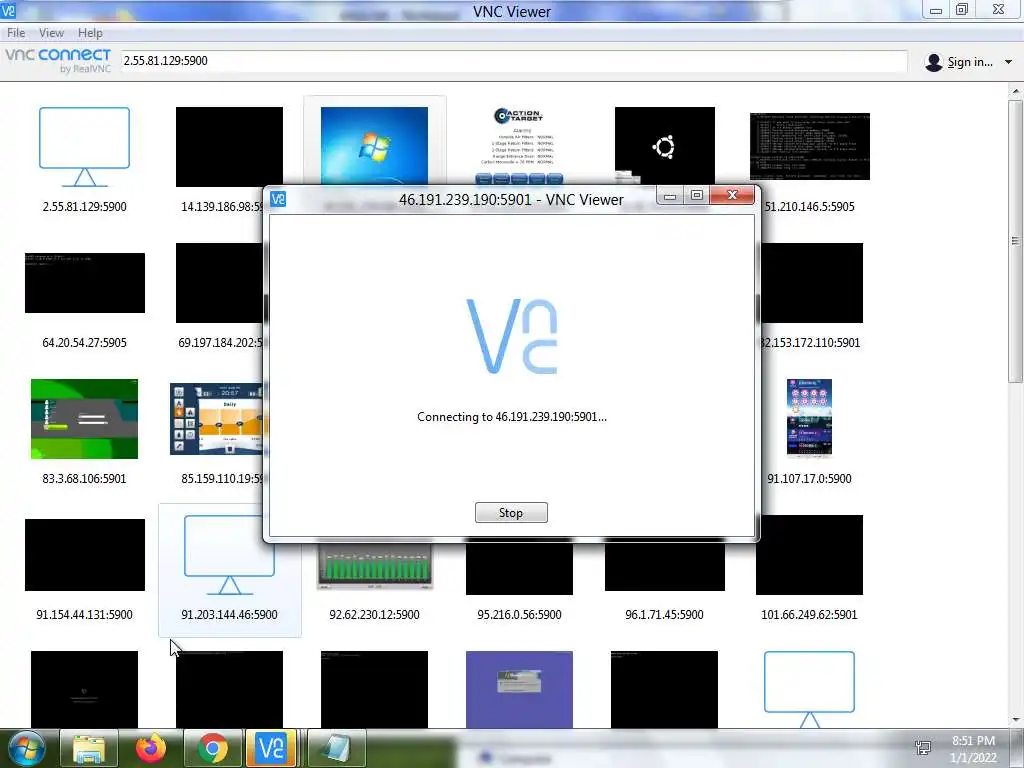Select the 91.107.17.0:5900 game thumbnail
The image size is (1024, 768).
[x=809, y=417]
